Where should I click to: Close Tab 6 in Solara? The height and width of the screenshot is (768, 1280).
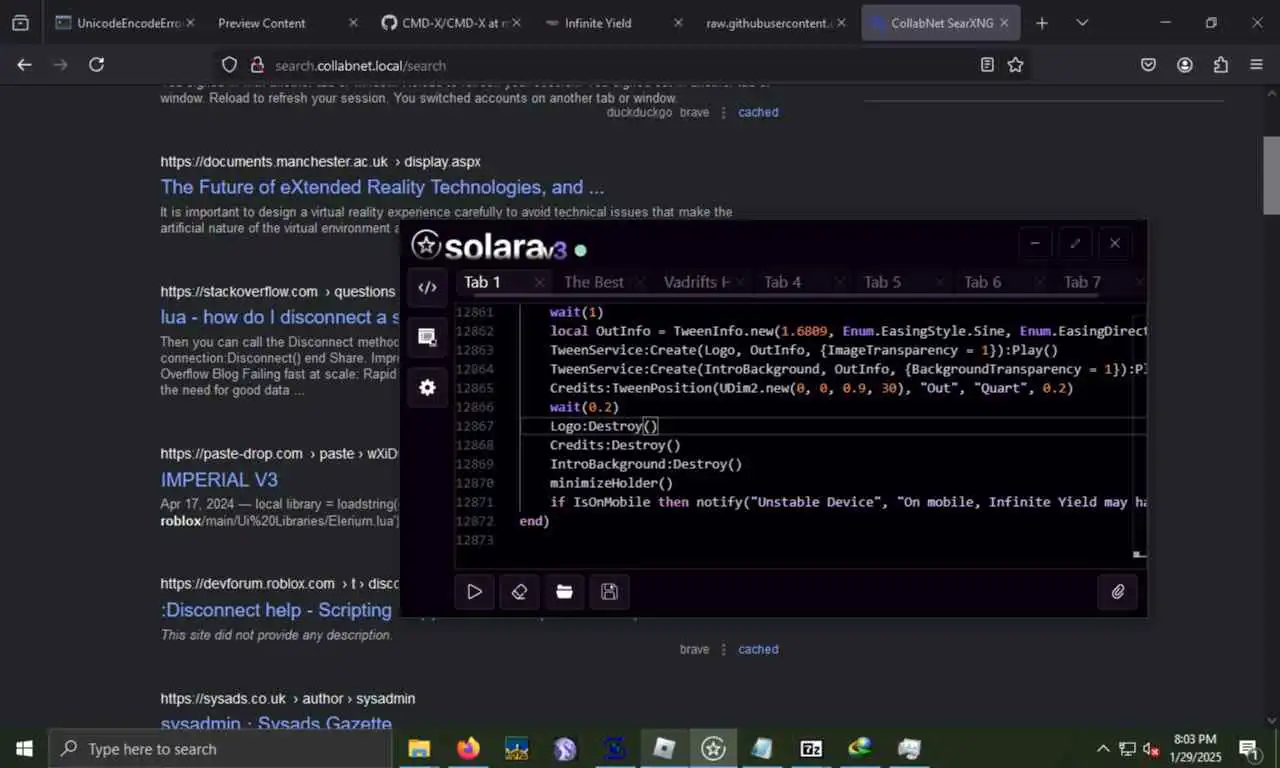[1040, 283]
